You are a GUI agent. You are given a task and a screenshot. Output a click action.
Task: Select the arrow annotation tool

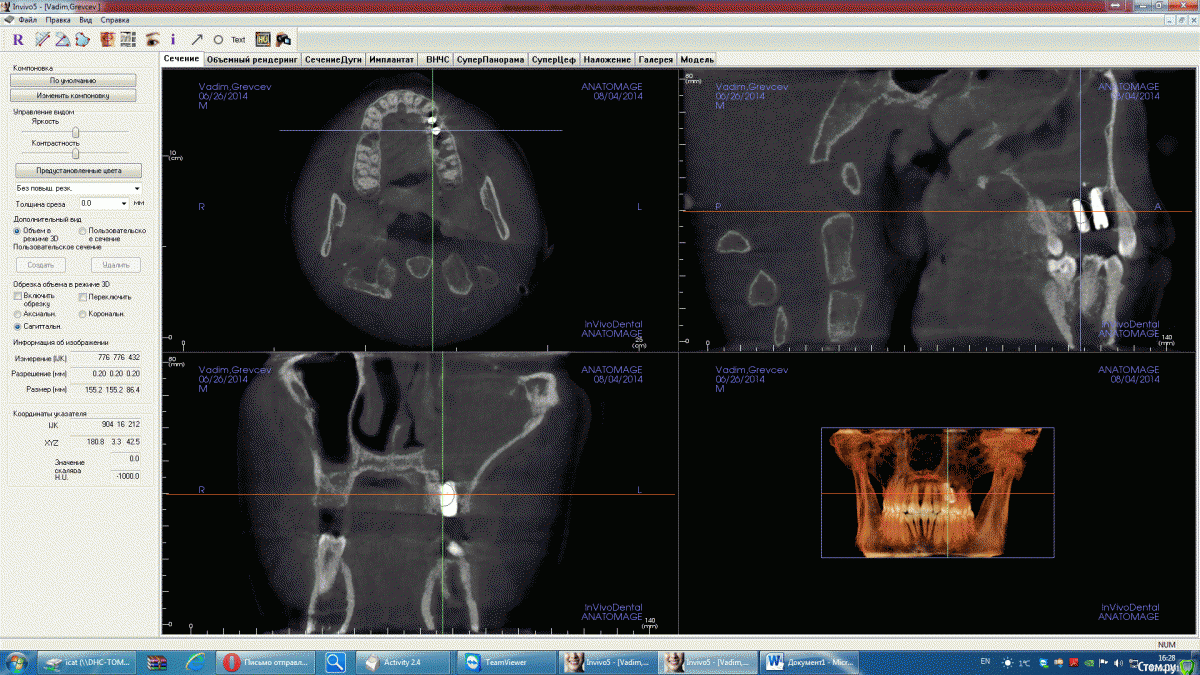coord(196,40)
